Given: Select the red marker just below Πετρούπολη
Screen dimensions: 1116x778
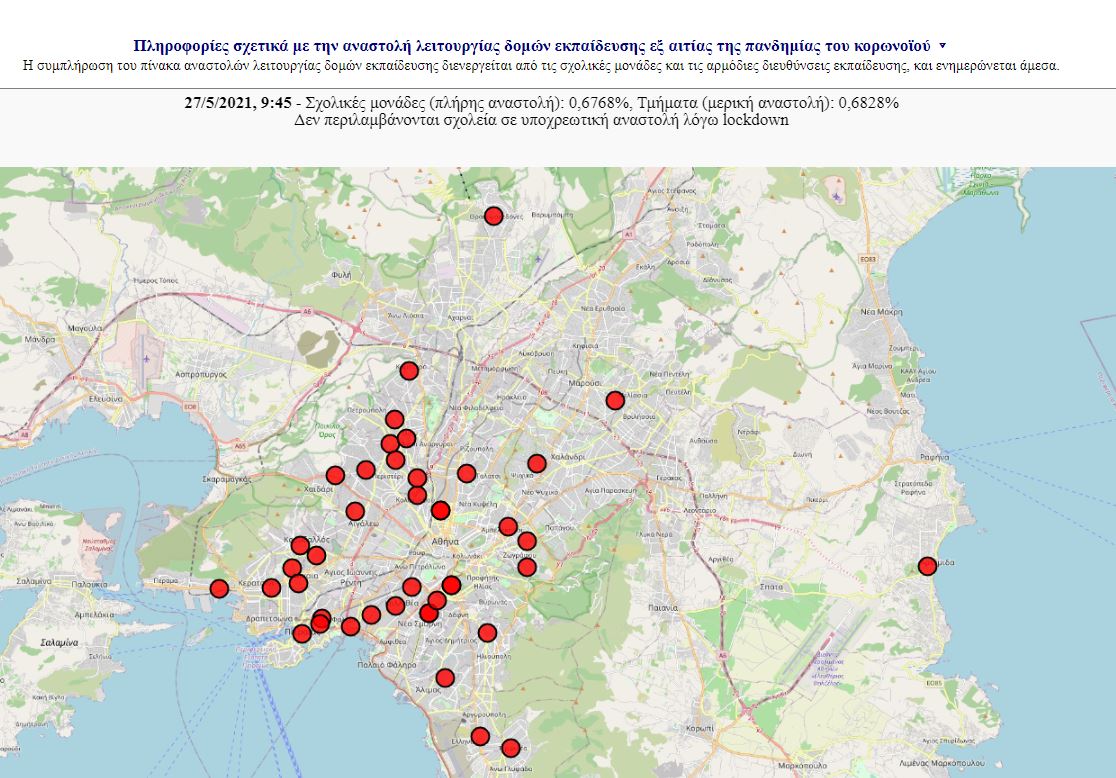Looking at the screenshot, I should point(395,419).
